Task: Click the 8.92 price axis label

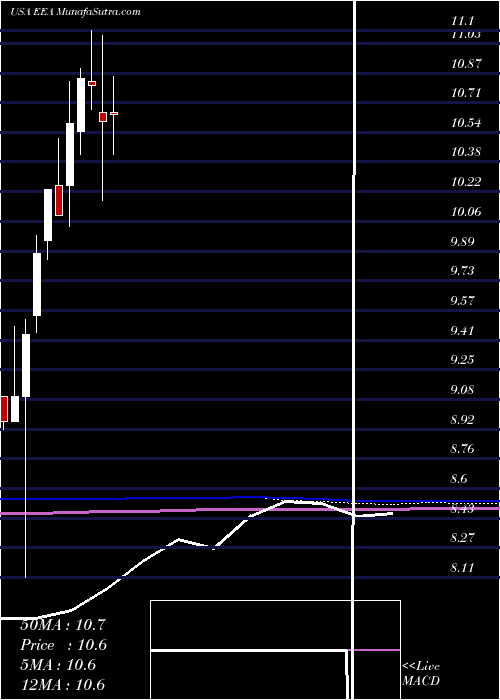Action: click(462, 419)
